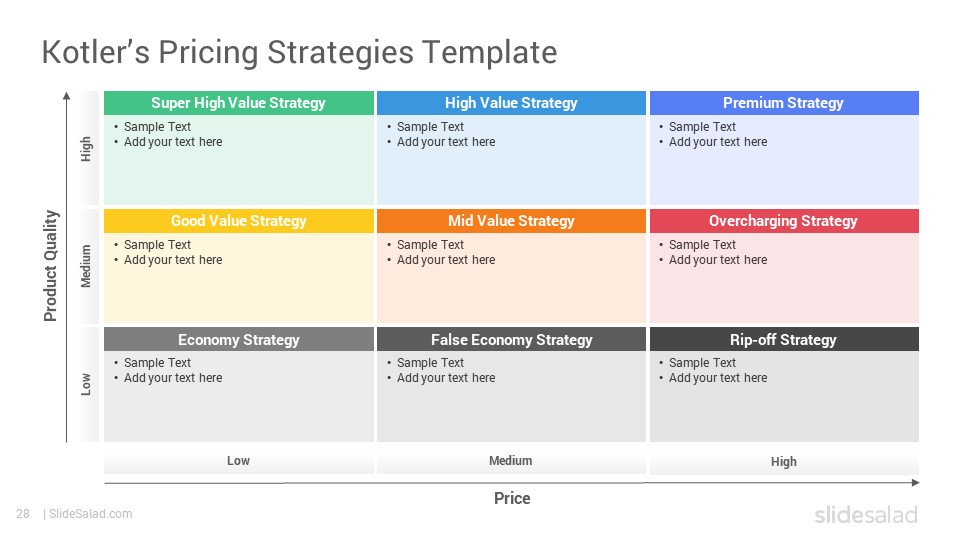Click the slidesalad logo watermark
The image size is (960, 540).
pyautogui.click(x=866, y=514)
